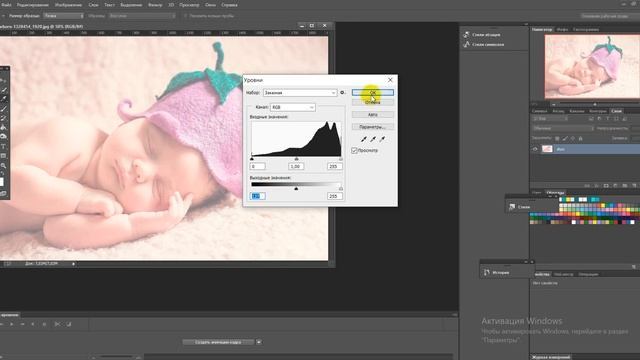Toggle the Просмотр preview checkbox
The height and width of the screenshot is (360, 640).
click(354, 151)
